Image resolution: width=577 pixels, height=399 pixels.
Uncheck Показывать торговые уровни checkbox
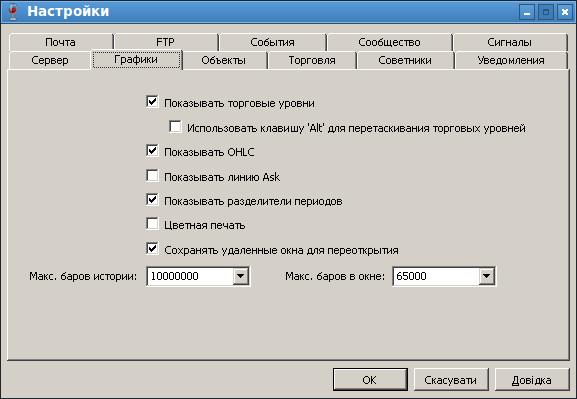click(152, 102)
